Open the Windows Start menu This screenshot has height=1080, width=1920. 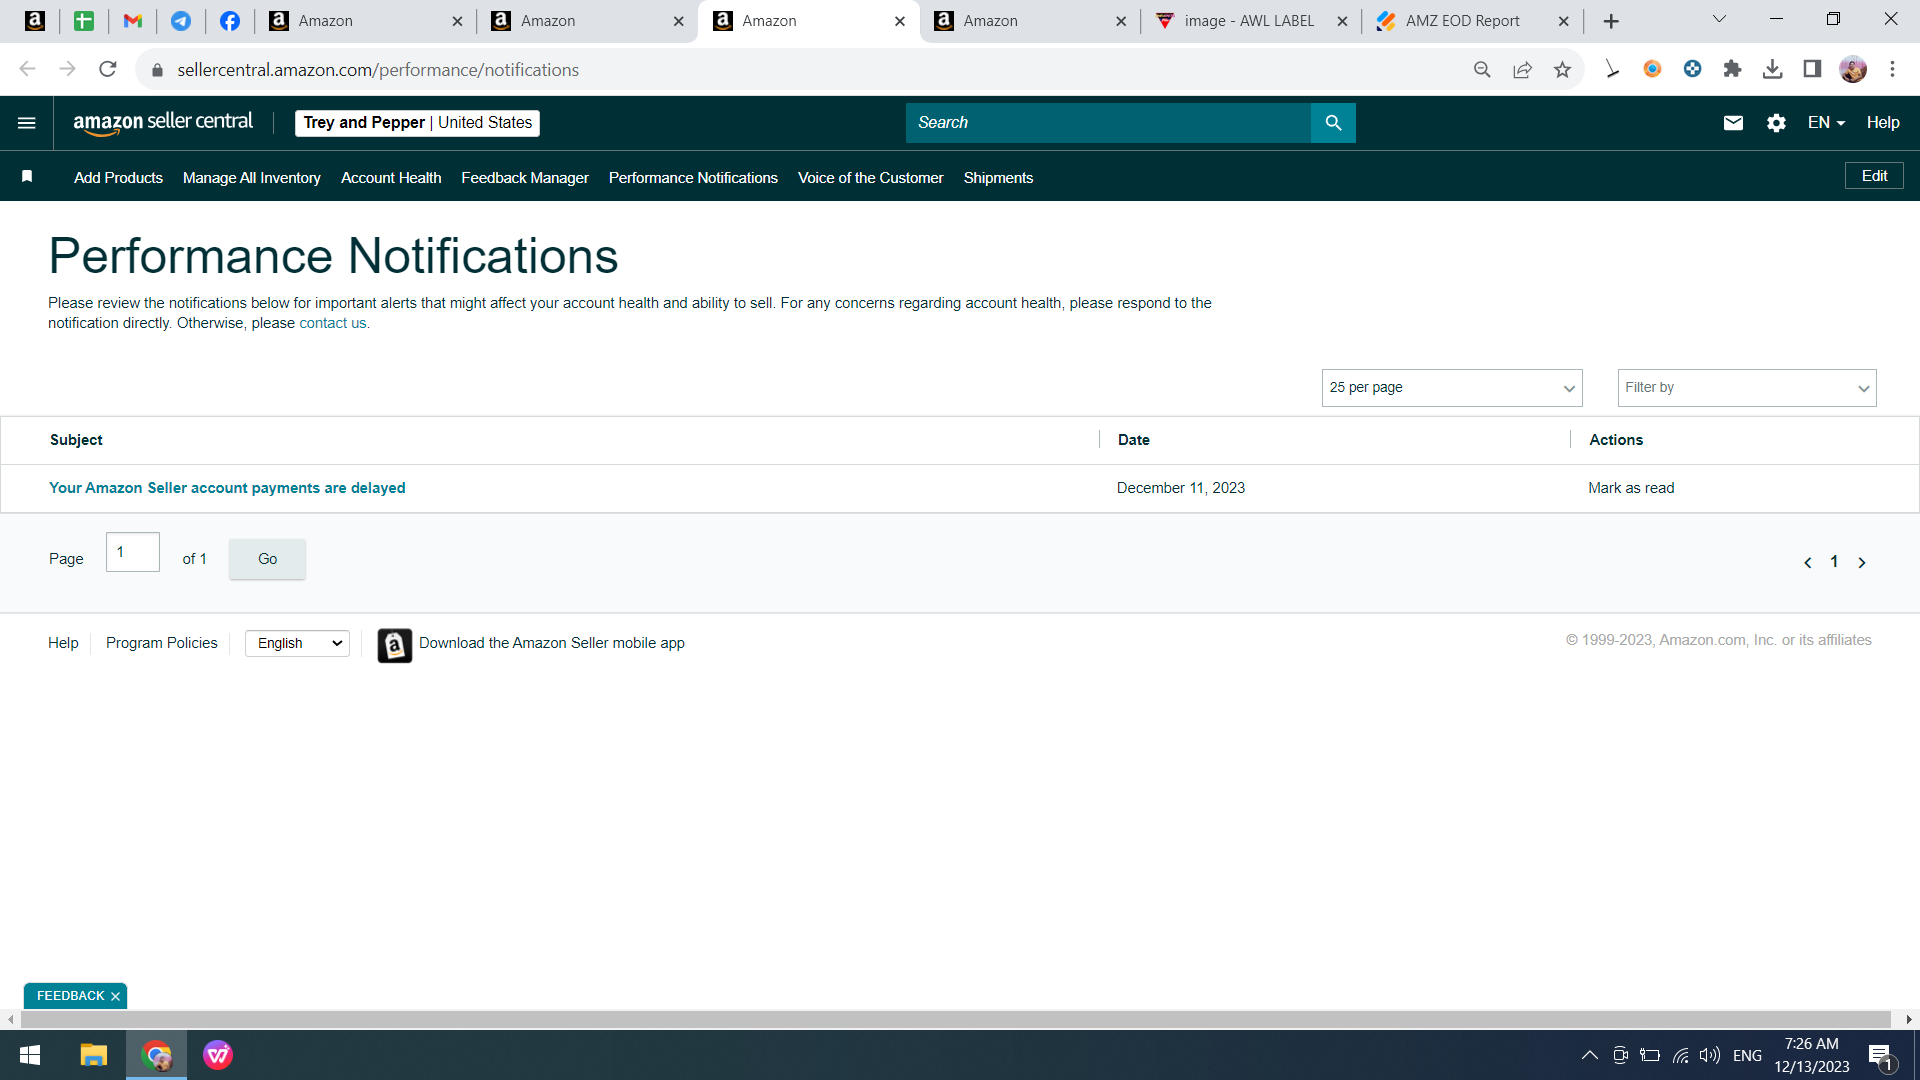(x=30, y=1055)
